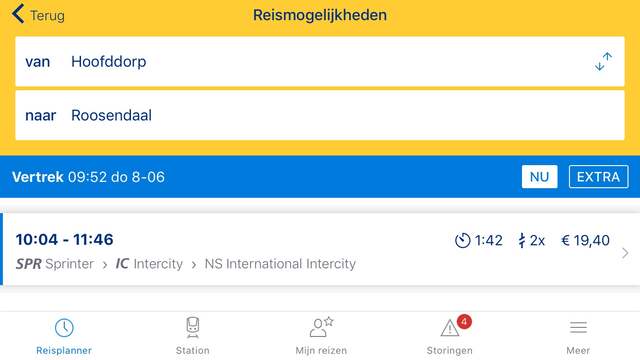Edit the naar Roosendaal station field
This screenshot has width=640, height=360.
click(x=320, y=115)
